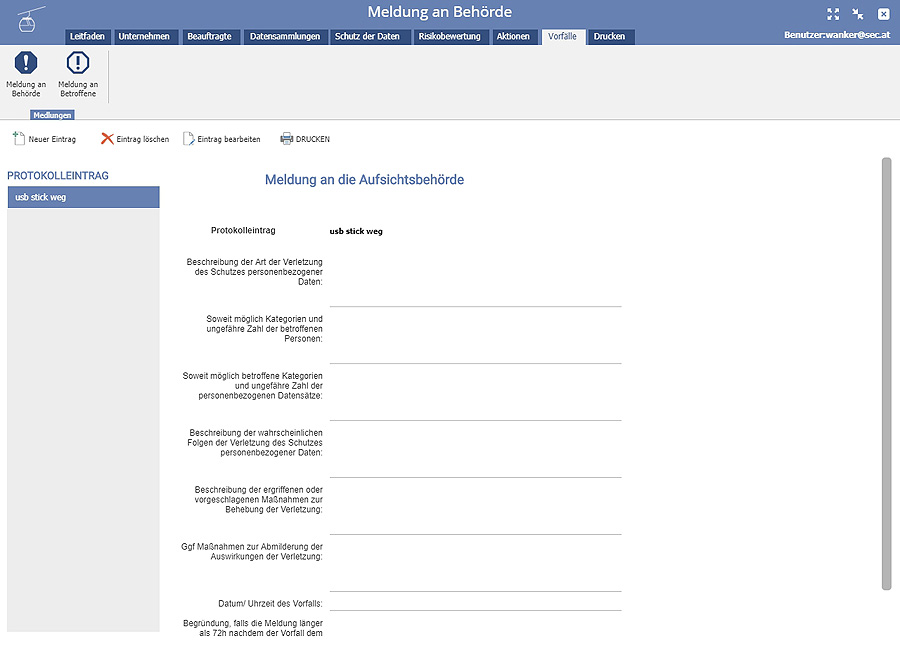
Task: Open the Meldung an Betroffene icon
Action: (78, 63)
